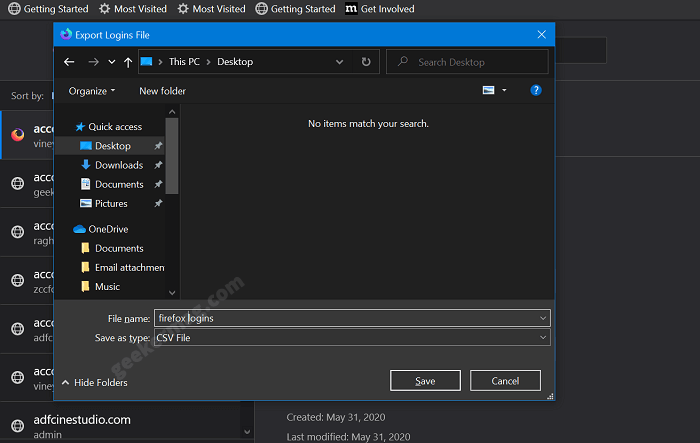Go forward using the dialog's right arrow
The width and height of the screenshot is (700, 443).
pos(93,62)
